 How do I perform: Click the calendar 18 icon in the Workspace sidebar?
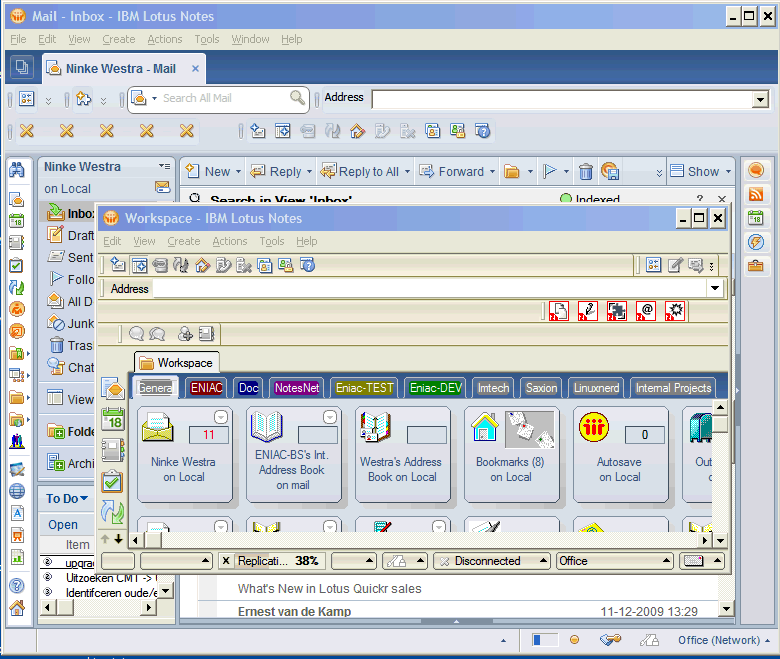pos(113,419)
